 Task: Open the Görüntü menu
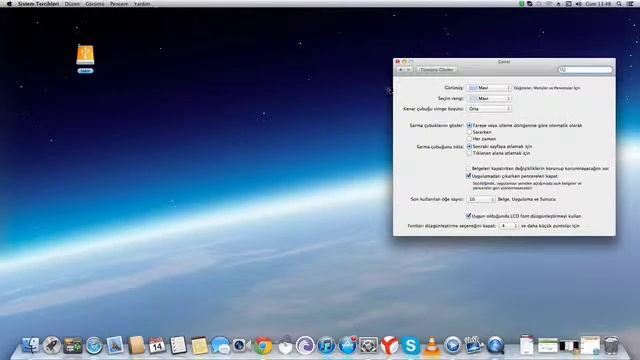pos(95,4)
